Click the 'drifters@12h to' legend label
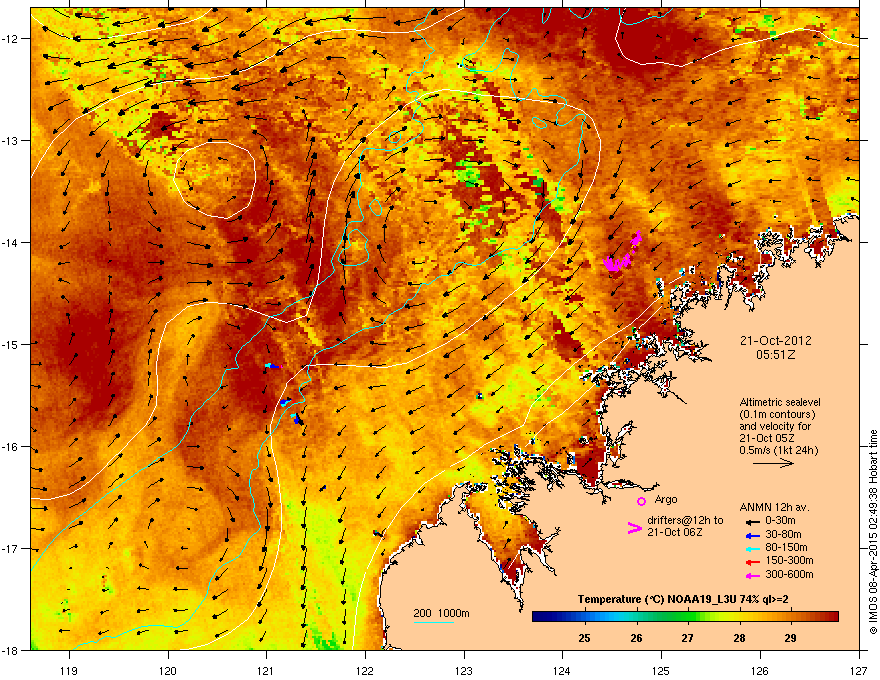This screenshot has height=680, width=880. (x=685, y=521)
